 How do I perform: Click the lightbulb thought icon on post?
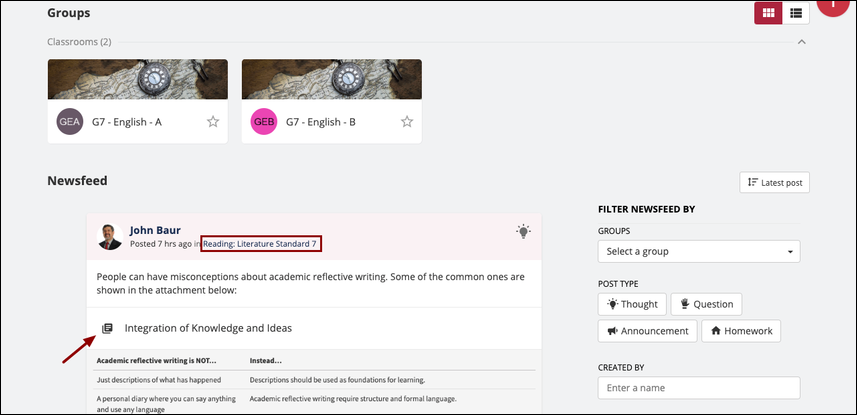(x=523, y=231)
